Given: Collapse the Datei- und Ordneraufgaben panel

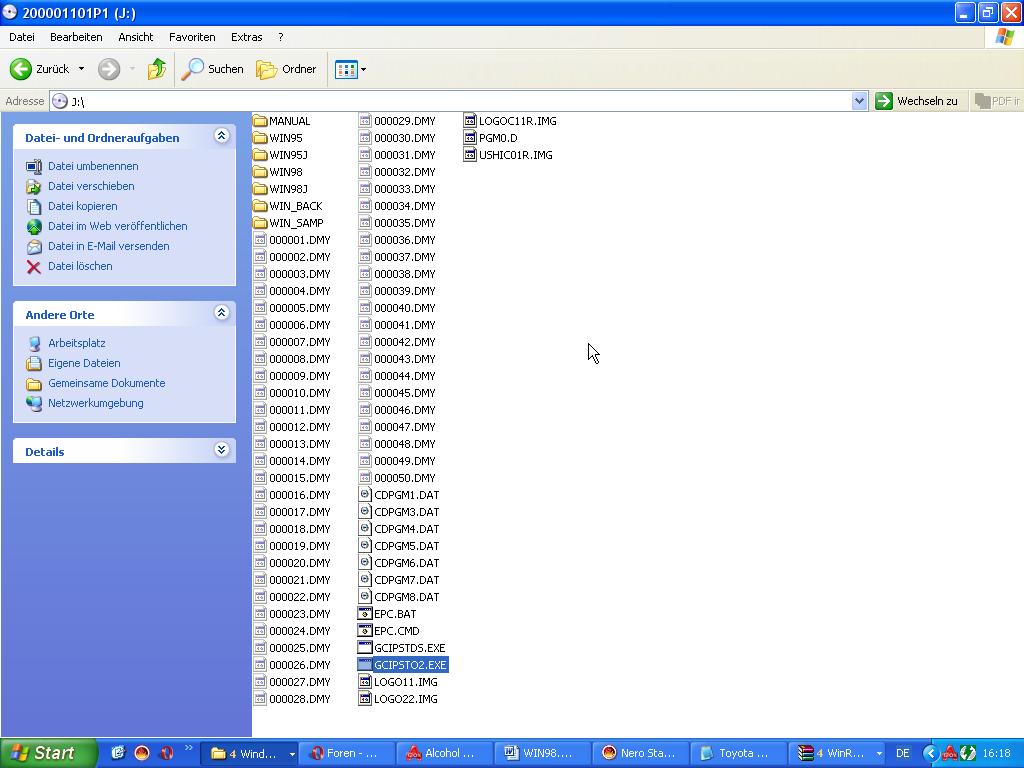Looking at the screenshot, I should [221, 136].
